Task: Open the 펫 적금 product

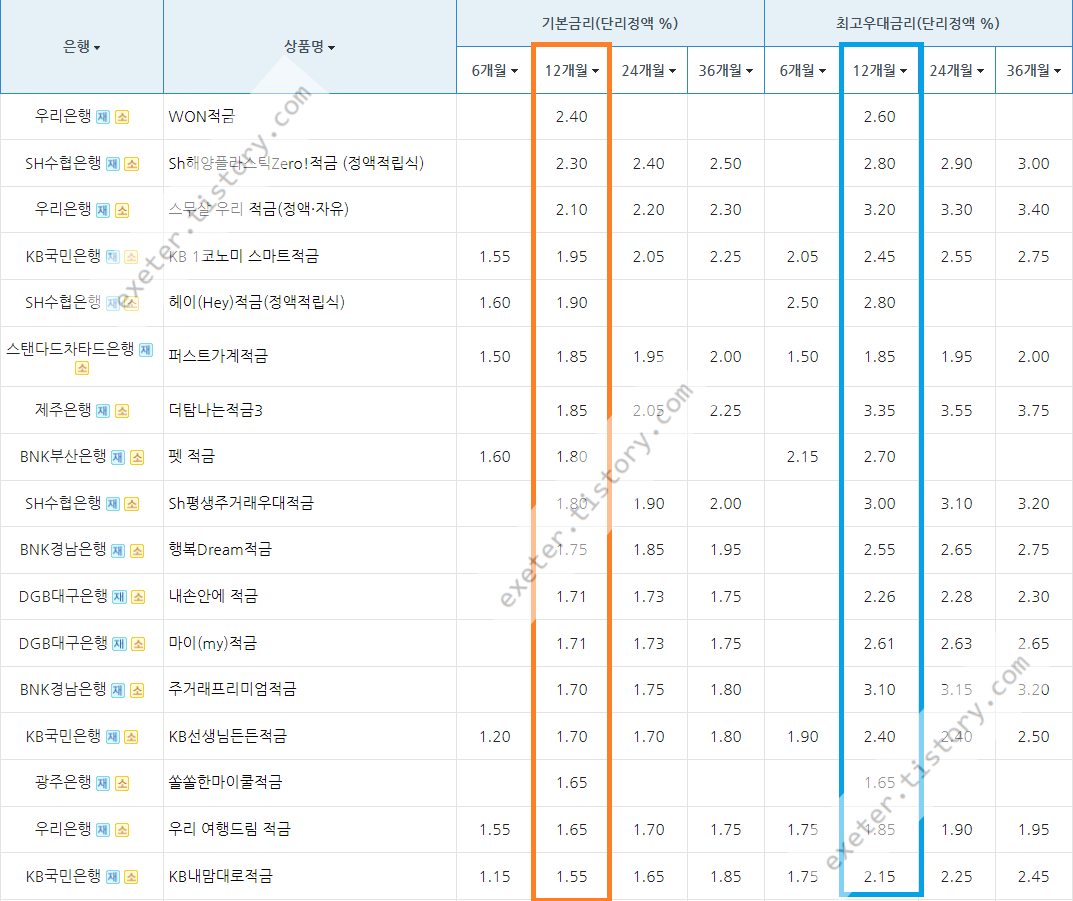Action: pos(192,456)
